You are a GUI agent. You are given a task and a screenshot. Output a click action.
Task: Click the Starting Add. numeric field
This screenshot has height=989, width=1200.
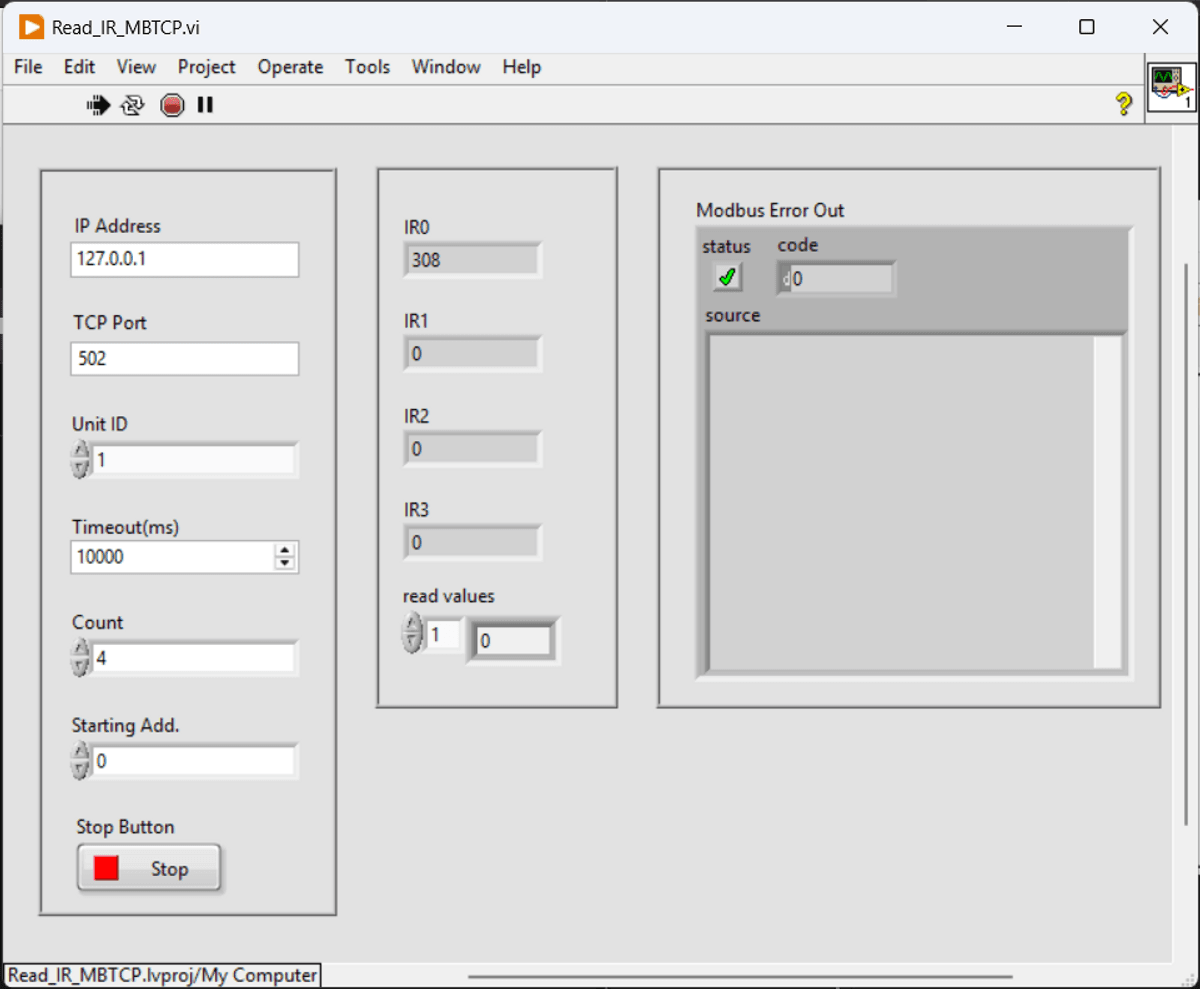click(x=195, y=761)
